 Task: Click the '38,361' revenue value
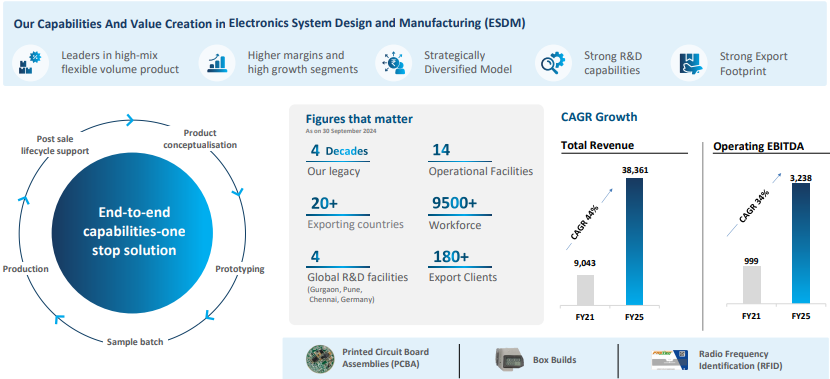point(634,171)
